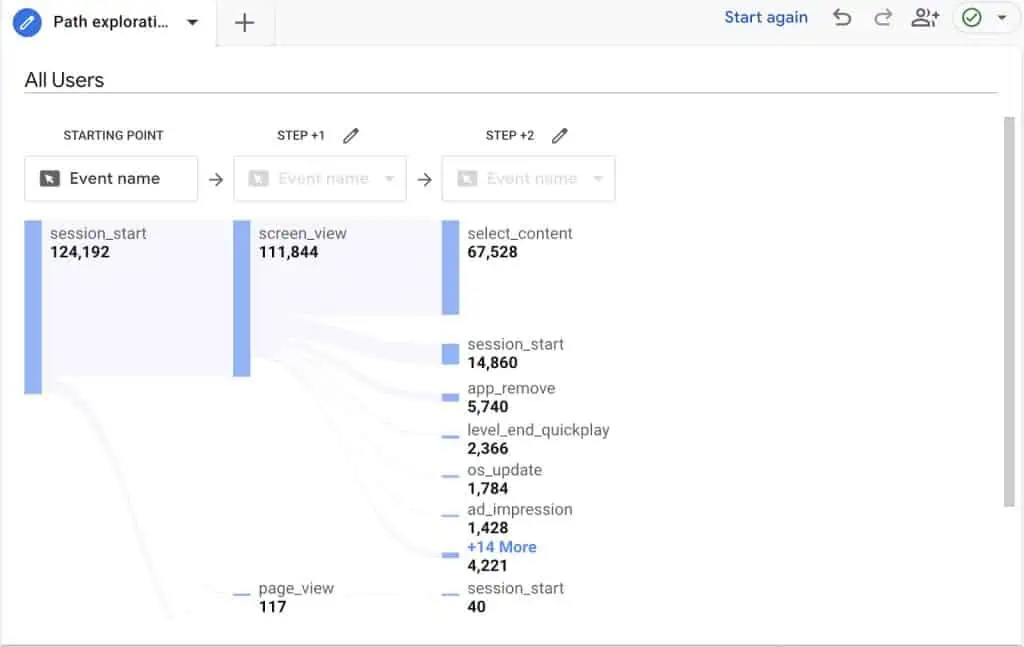Click the undo arrow icon

(842, 17)
